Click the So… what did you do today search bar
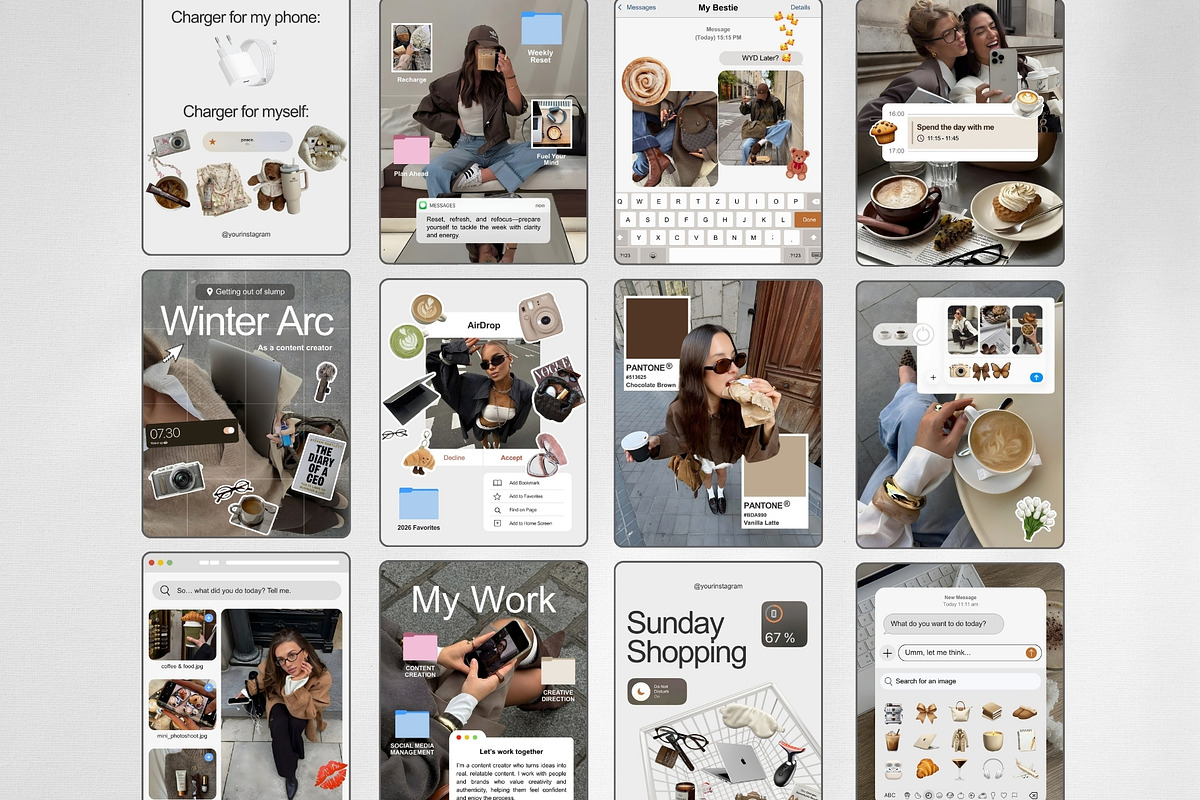This screenshot has width=1200, height=800. pyautogui.click(x=247, y=590)
